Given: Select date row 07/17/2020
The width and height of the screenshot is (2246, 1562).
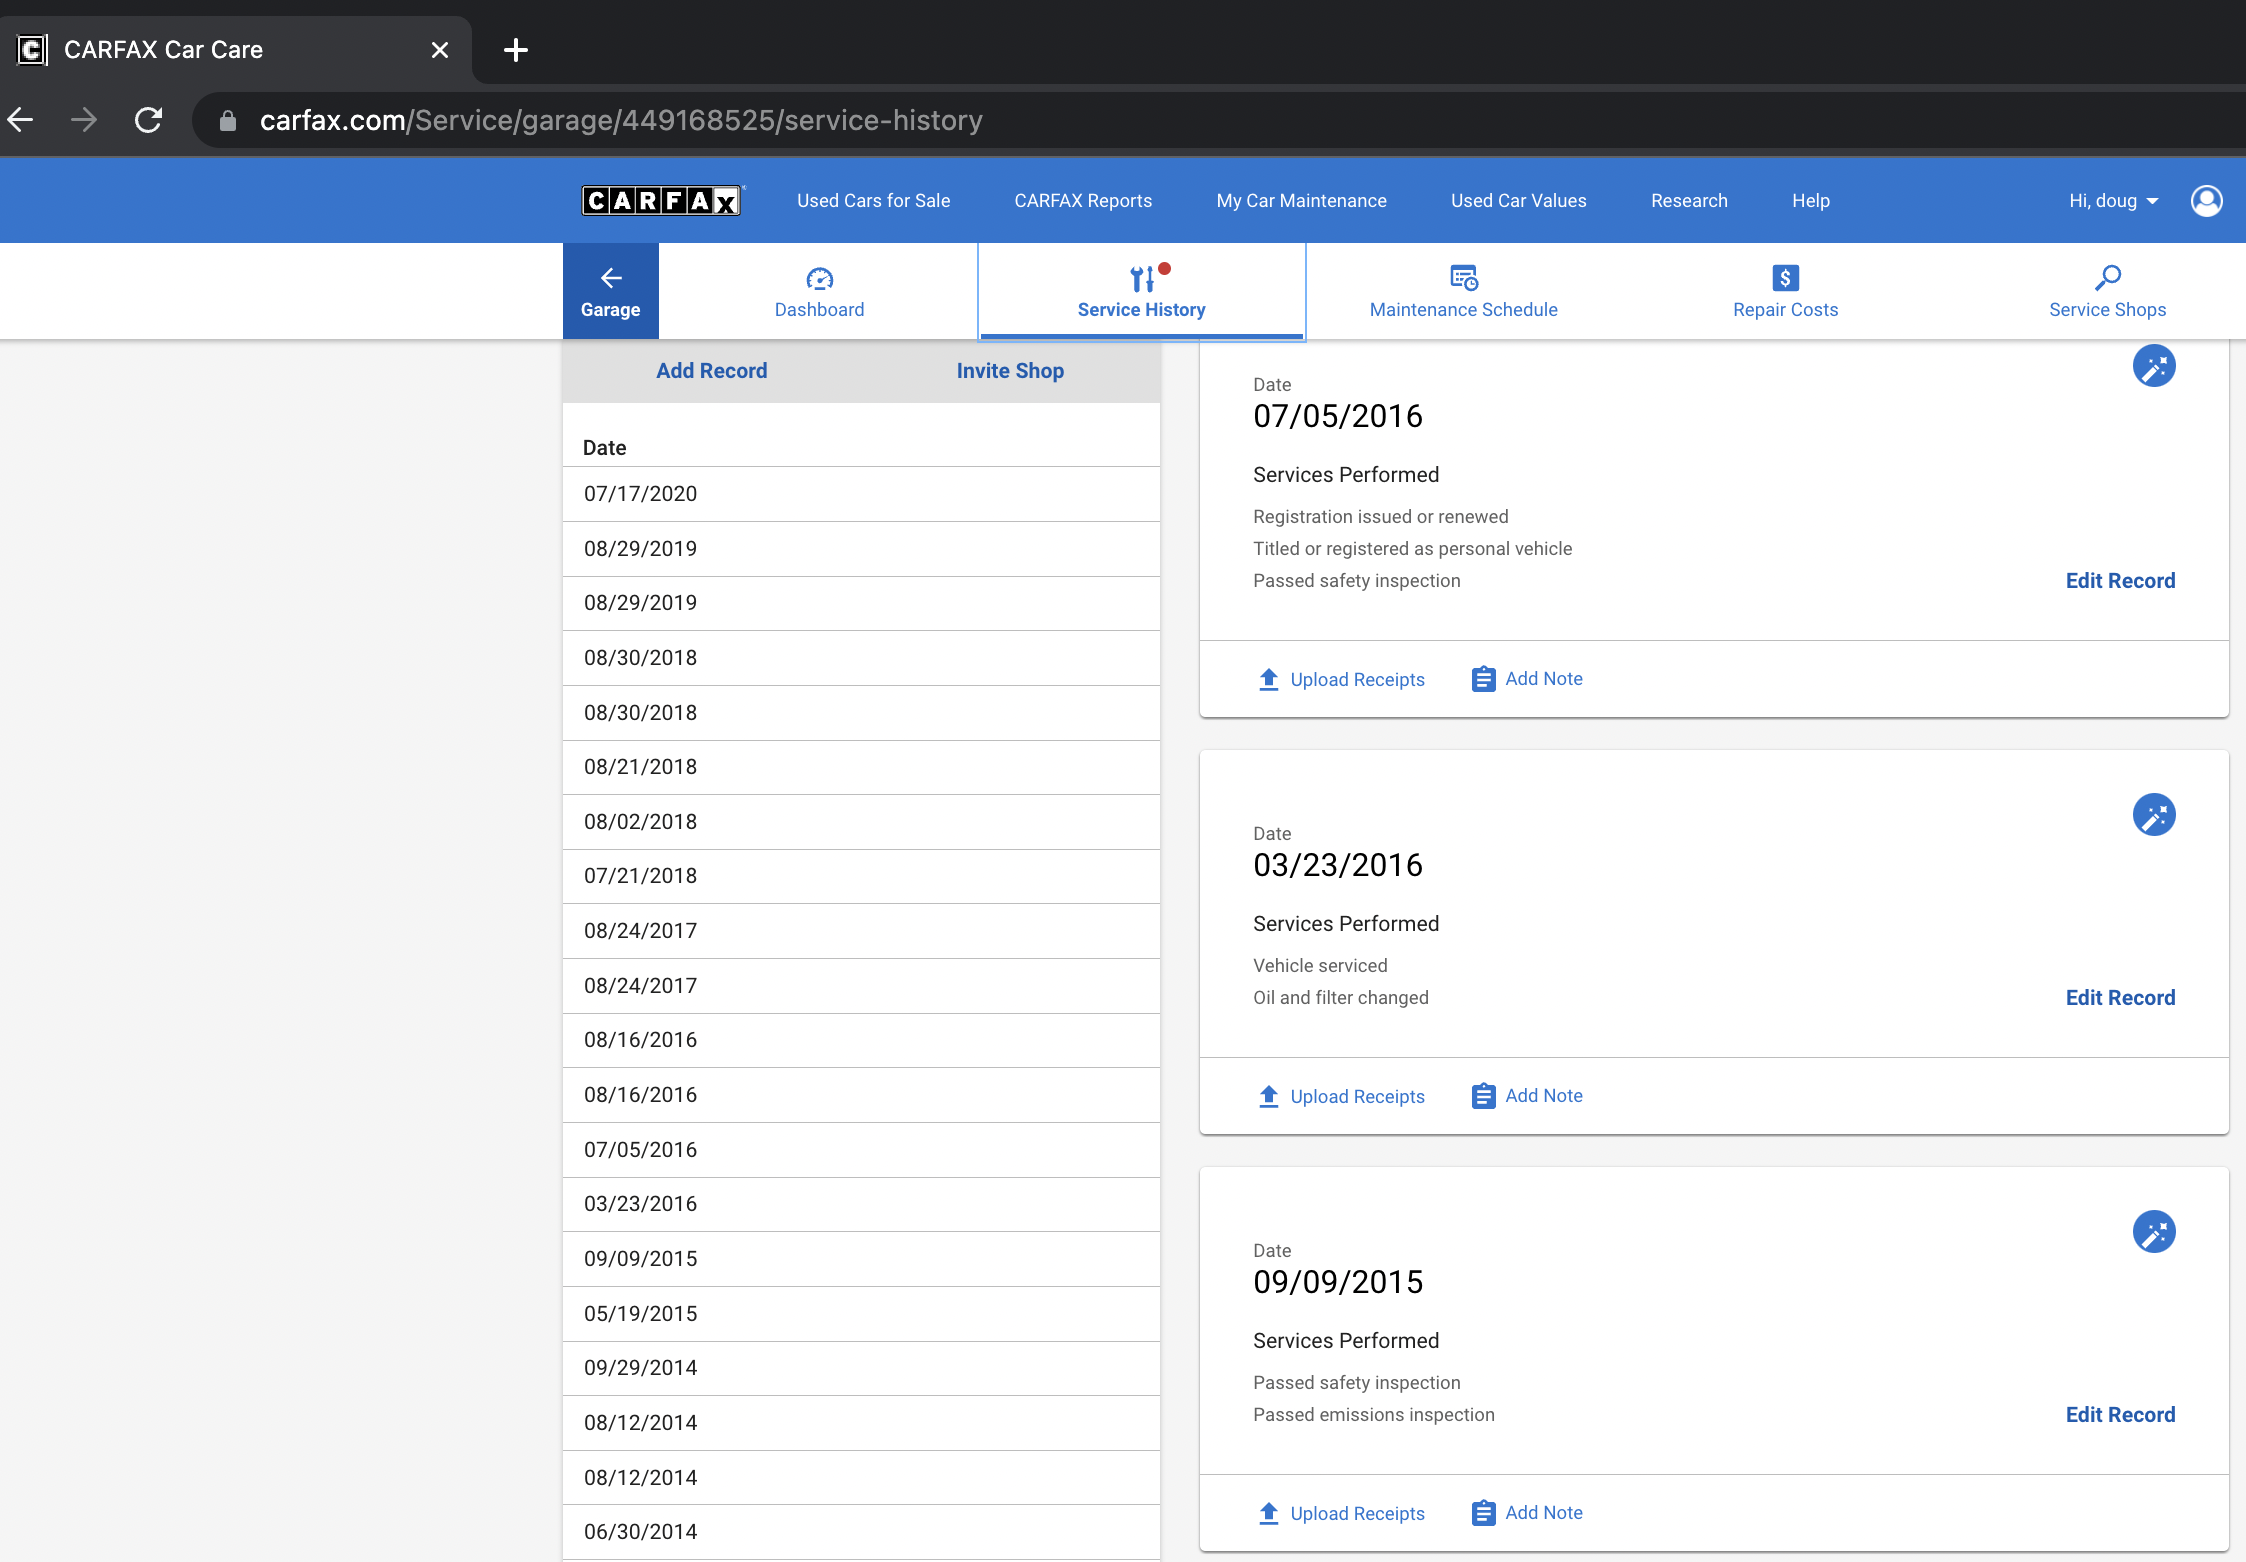Looking at the screenshot, I should pyautogui.click(x=861, y=494).
